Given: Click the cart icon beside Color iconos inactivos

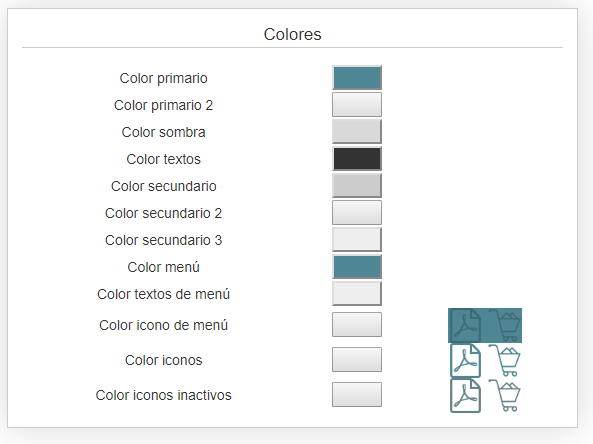Looking at the screenshot, I should coord(505,395).
